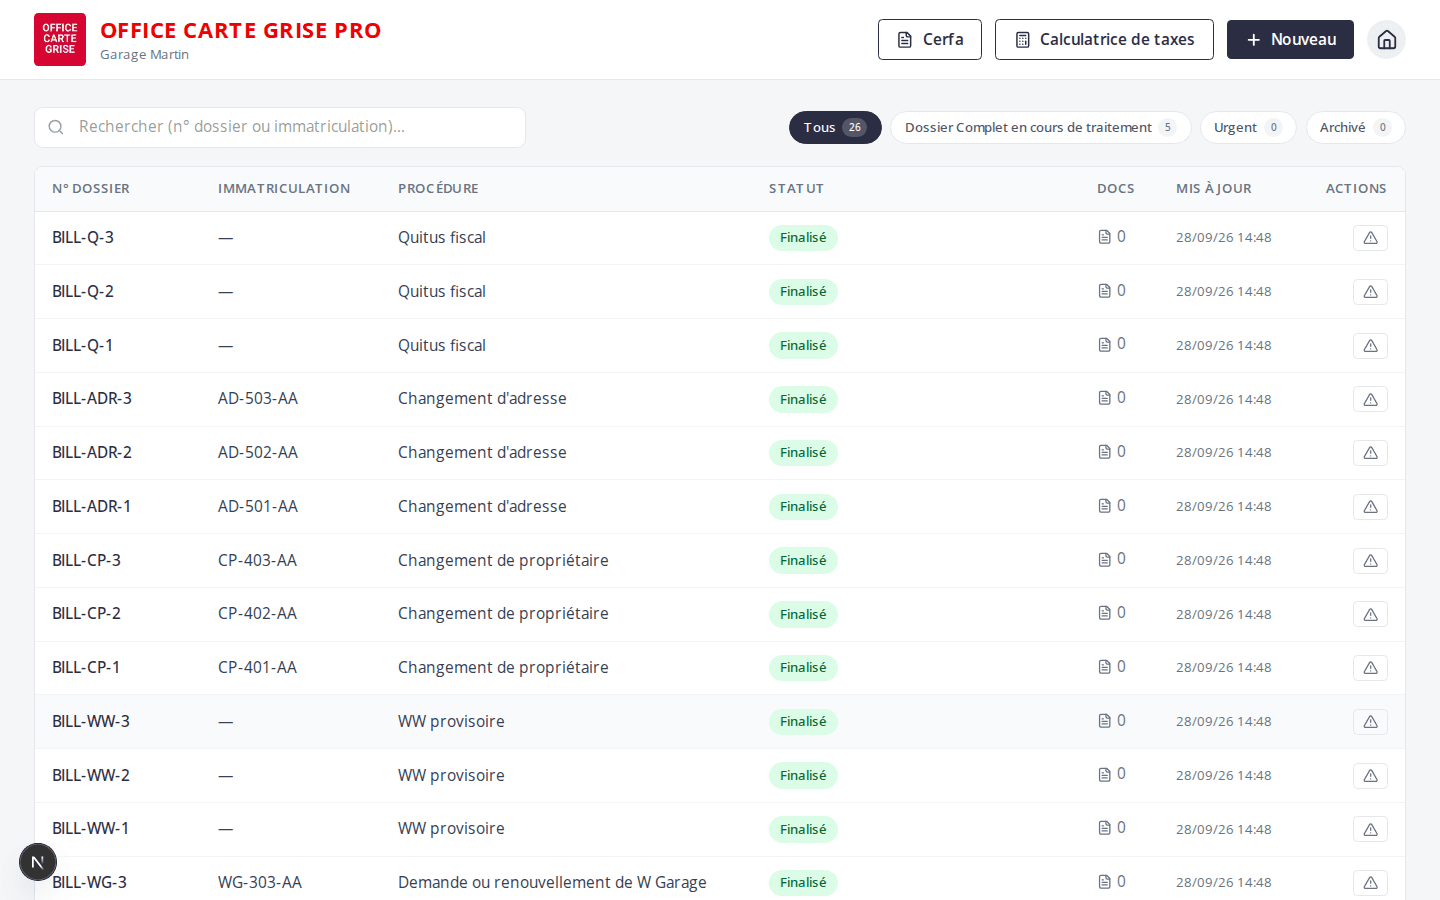
Task: Click the MIS À JOUR column header
Action: (1214, 188)
